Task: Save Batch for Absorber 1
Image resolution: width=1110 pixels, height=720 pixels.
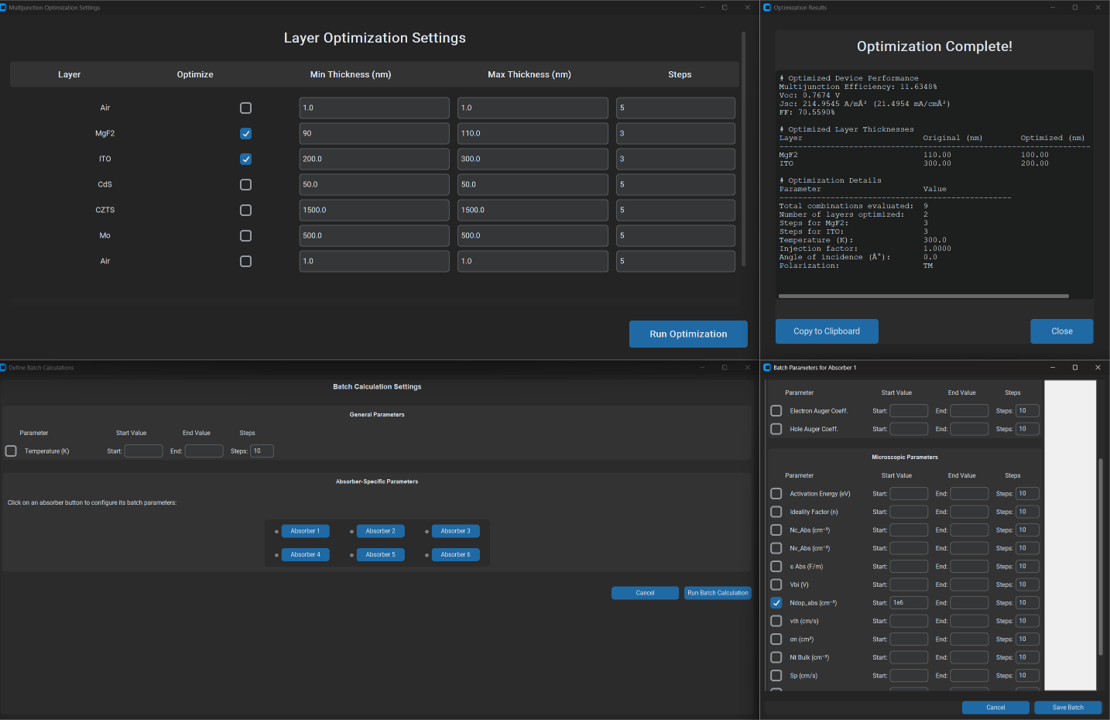Action: (x=1066, y=707)
